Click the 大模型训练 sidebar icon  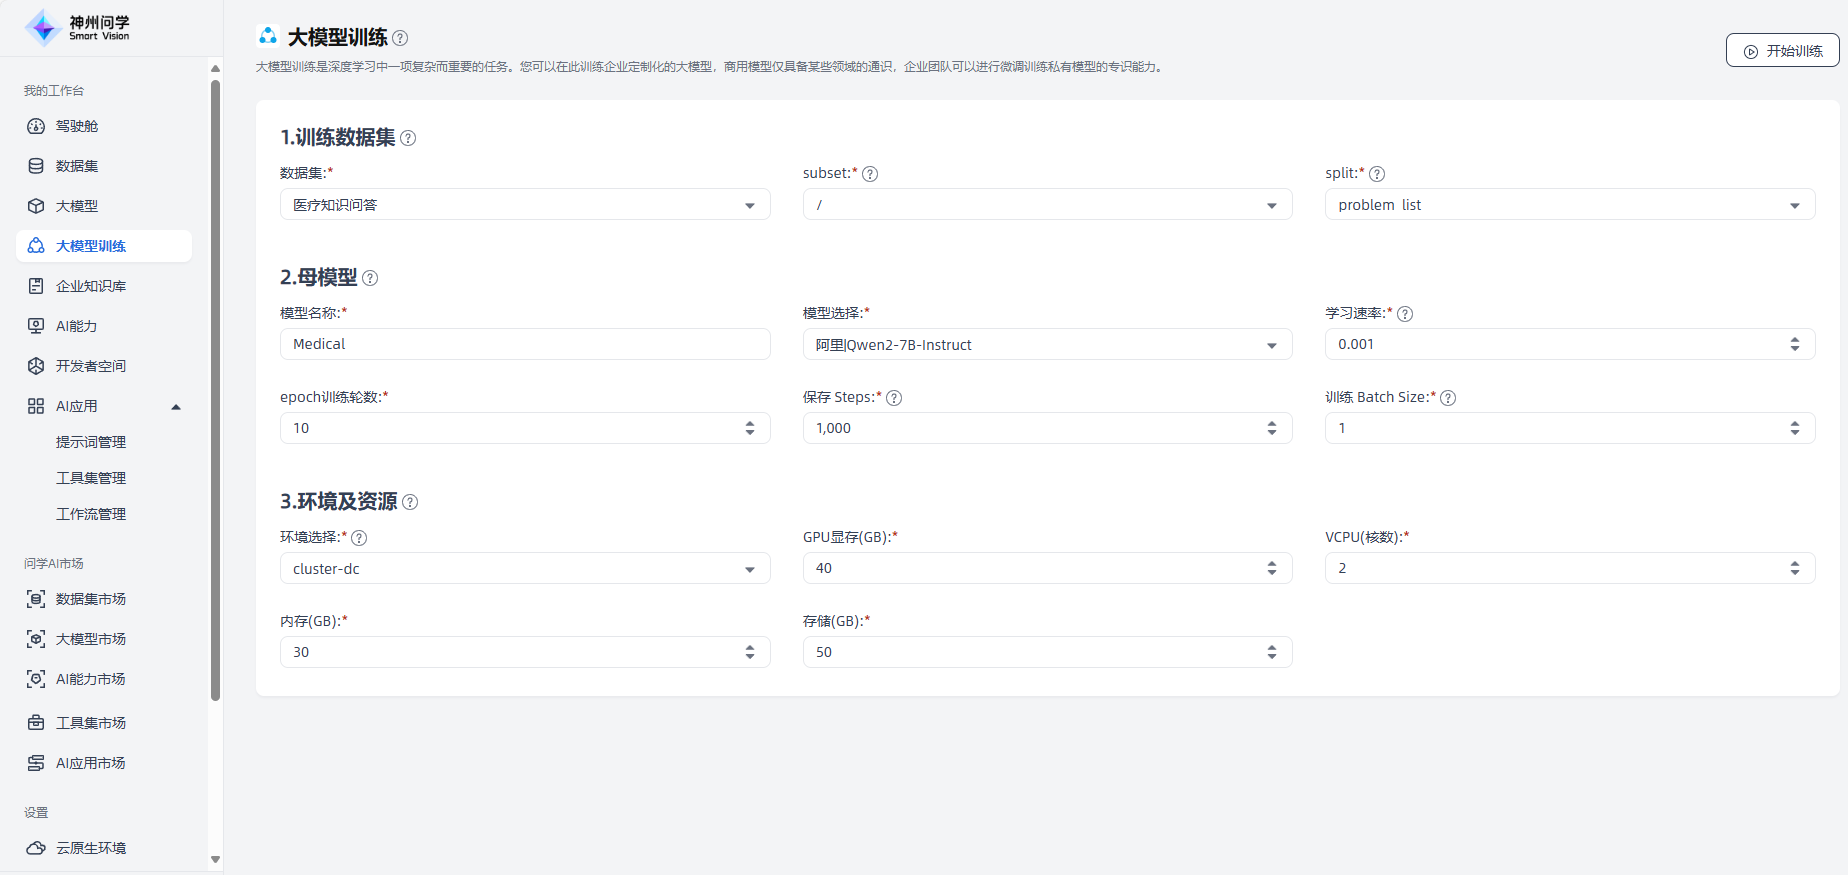[36, 246]
